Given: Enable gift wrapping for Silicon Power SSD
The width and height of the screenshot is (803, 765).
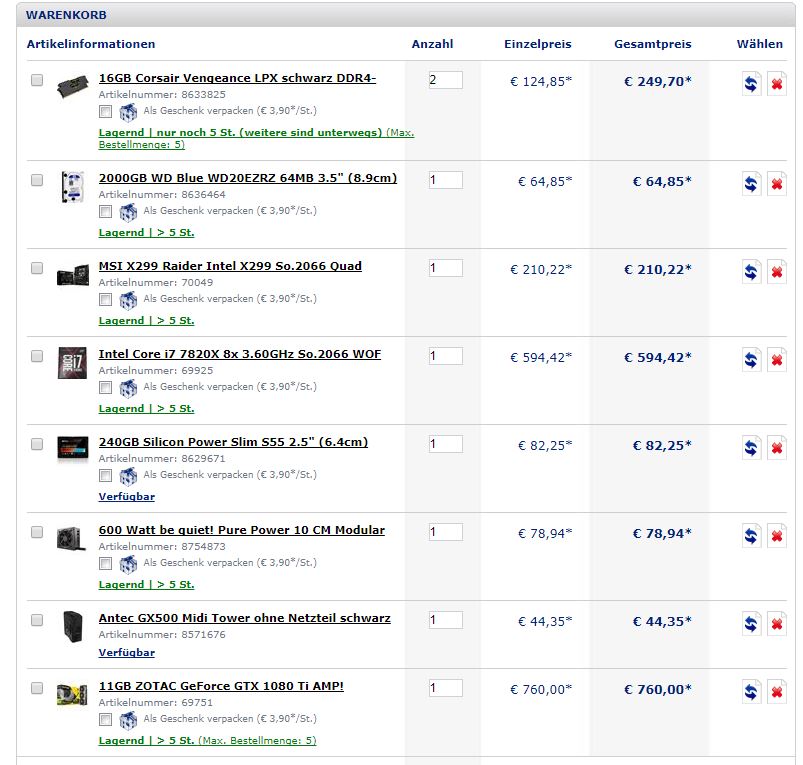Looking at the screenshot, I should click(105, 475).
